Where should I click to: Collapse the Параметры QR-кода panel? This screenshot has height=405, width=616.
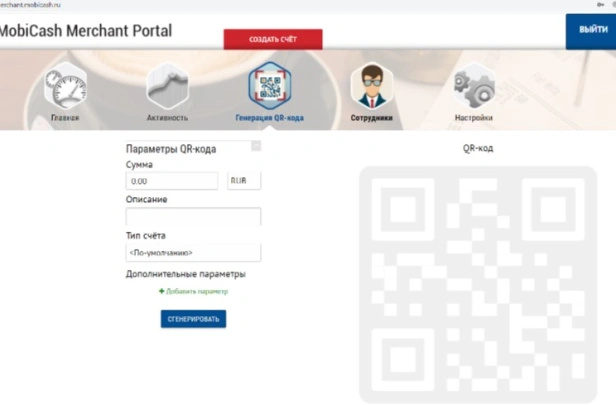point(256,146)
